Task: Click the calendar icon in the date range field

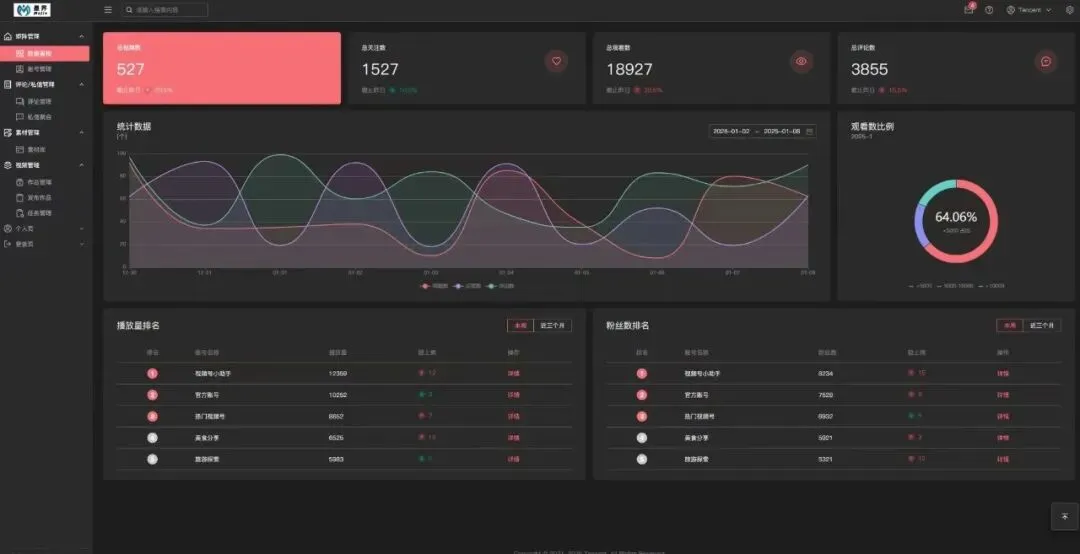Action: [x=809, y=131]
